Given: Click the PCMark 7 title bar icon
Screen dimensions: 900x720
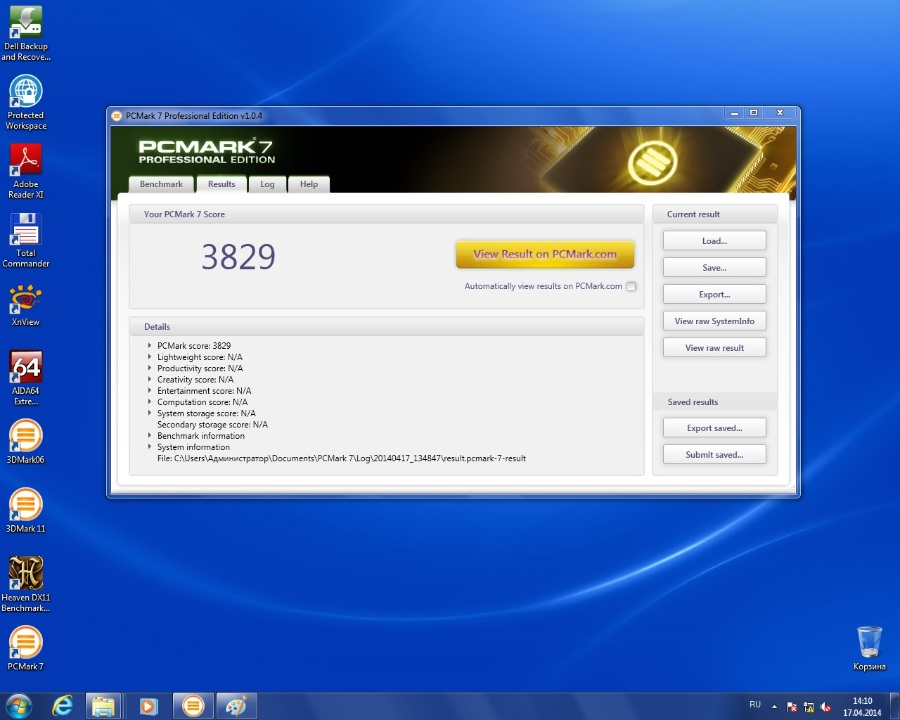Looking at the screenshot, I should coord(117,116).
